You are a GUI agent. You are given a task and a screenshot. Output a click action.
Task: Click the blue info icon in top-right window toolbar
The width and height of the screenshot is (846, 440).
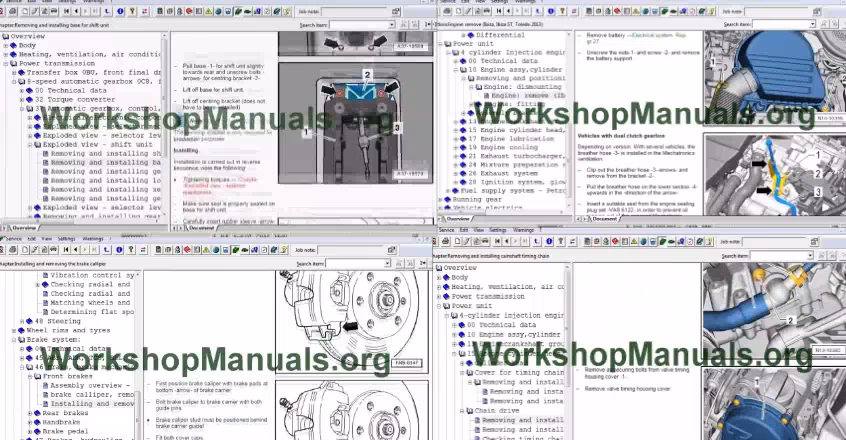click(550, 11)
